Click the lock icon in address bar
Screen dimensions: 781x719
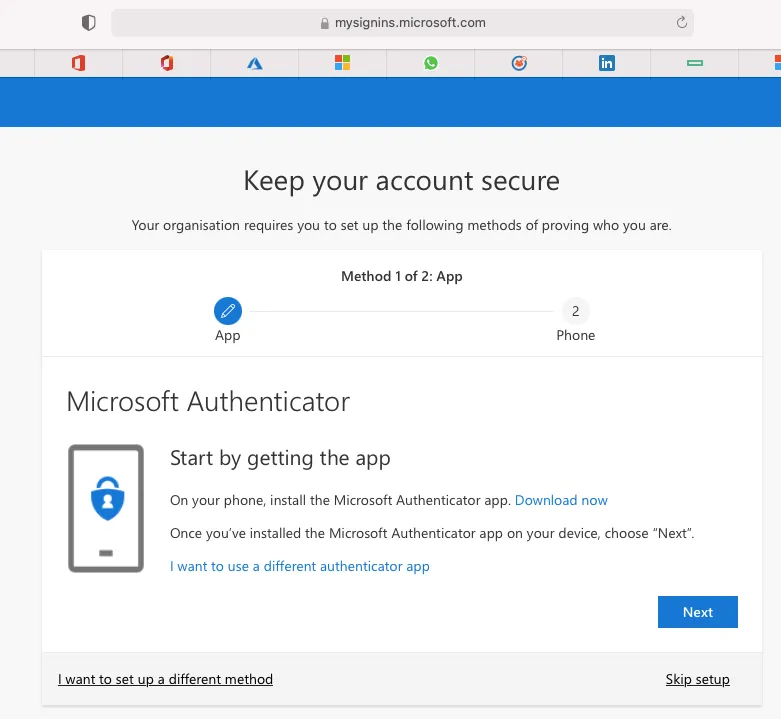coord(325,23)
